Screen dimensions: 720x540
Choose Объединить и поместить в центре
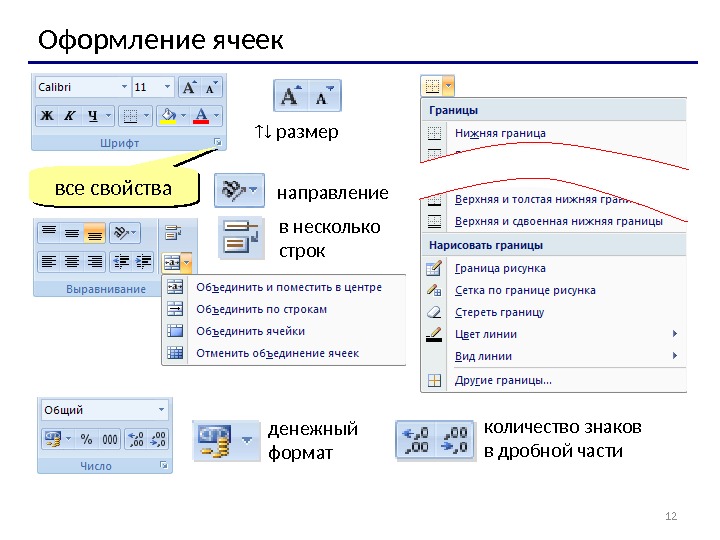pos(284,287)
